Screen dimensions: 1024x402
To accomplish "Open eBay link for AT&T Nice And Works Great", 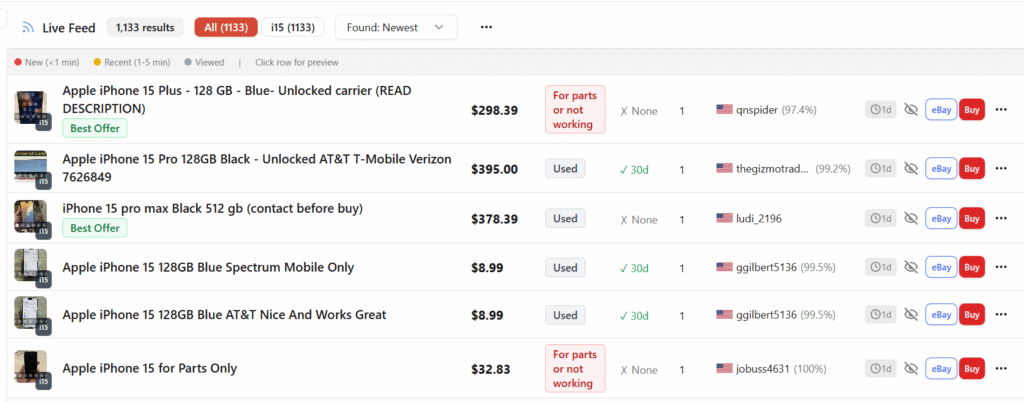I will [x=941, y=315].
